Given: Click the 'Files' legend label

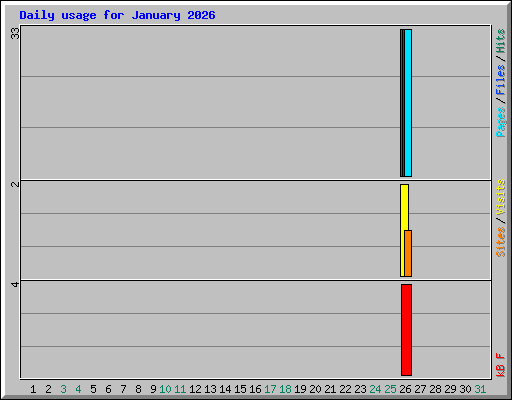Looking at the screenshot, I should point(500,80).
